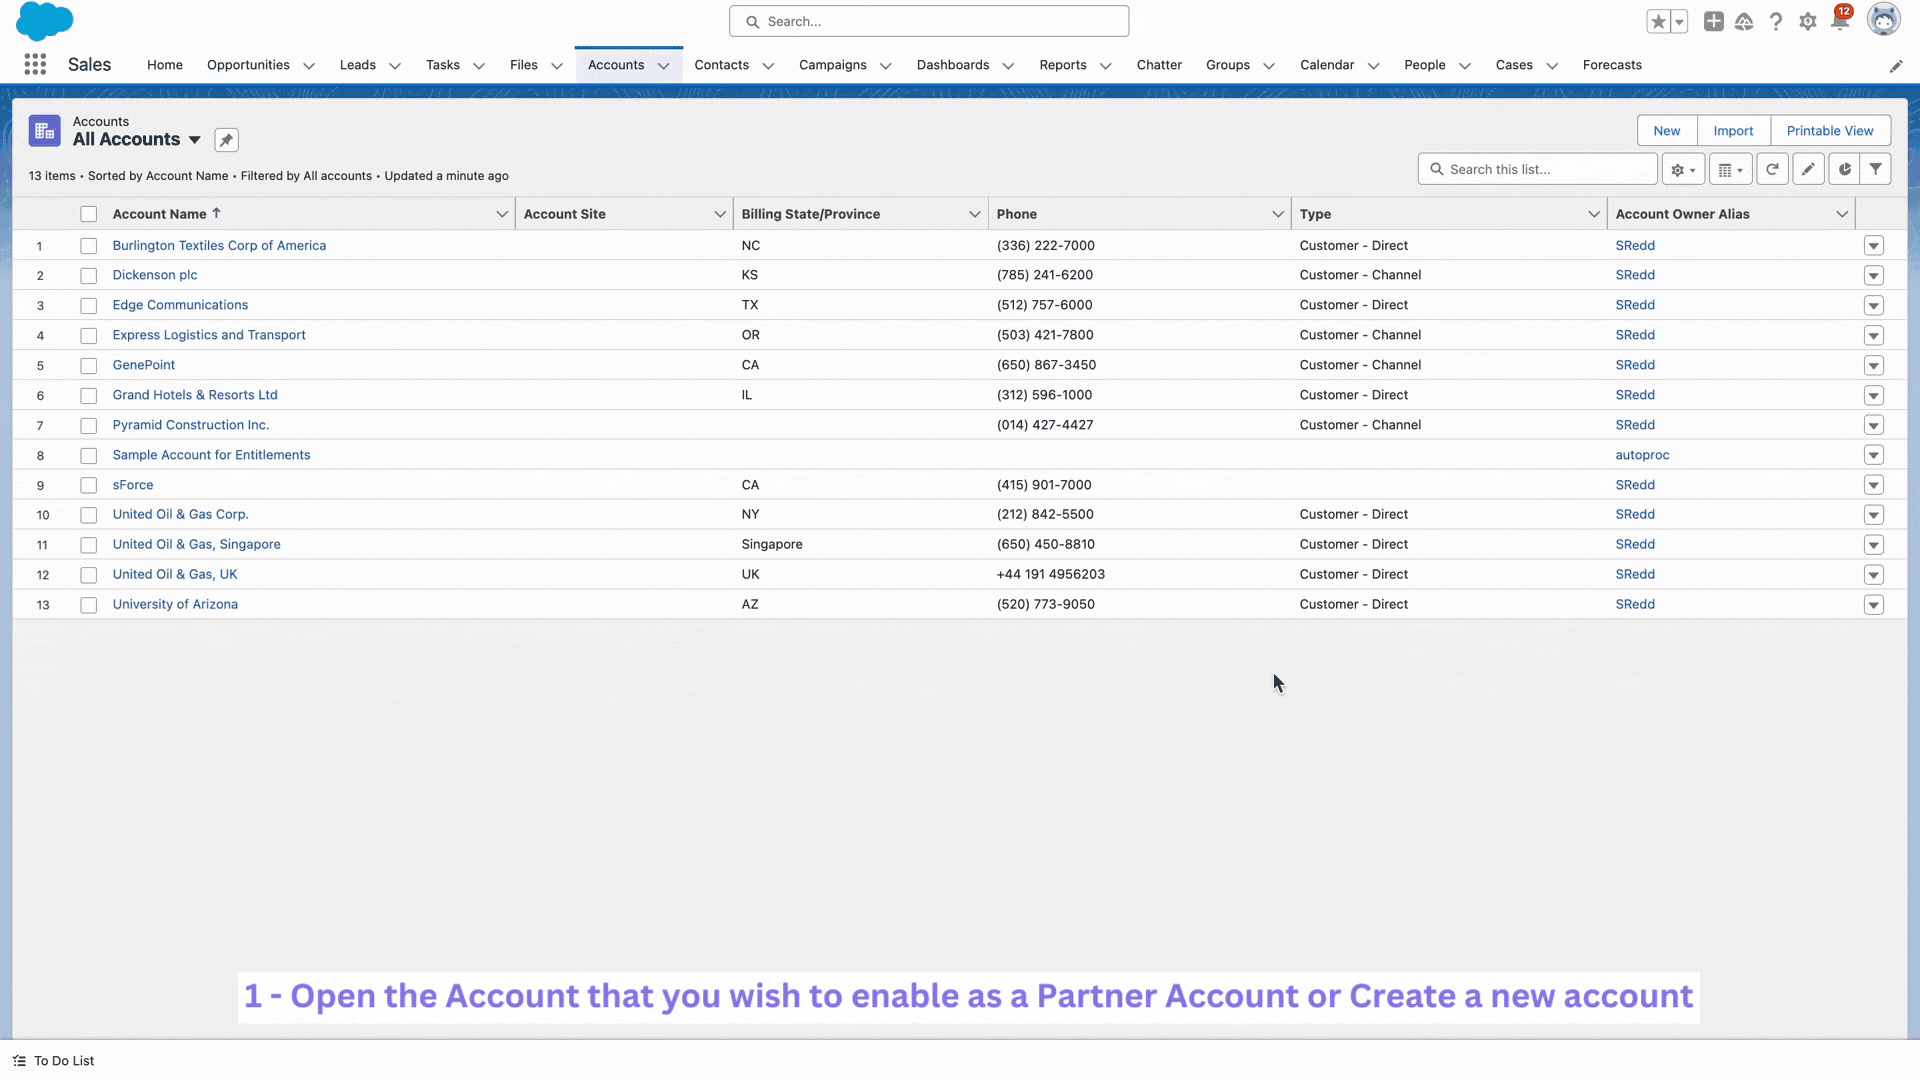
Task: Search this list input field
Action: tap(1538, 169)
